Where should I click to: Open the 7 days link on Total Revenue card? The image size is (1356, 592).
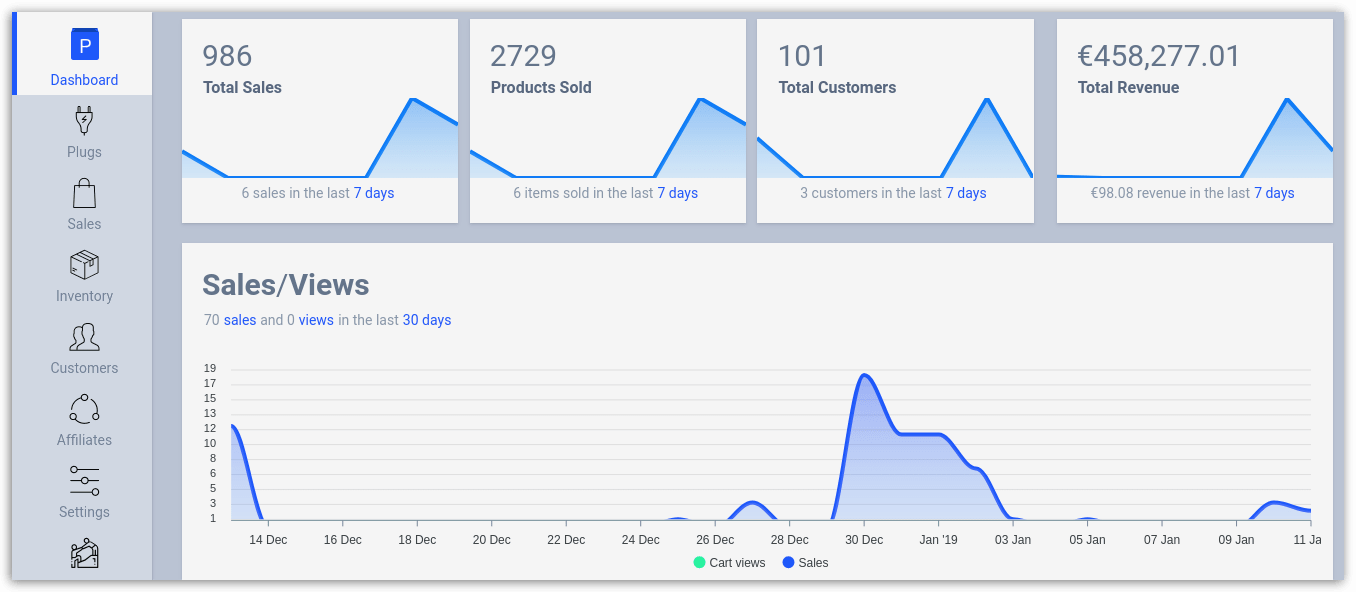pos(1274,193)
